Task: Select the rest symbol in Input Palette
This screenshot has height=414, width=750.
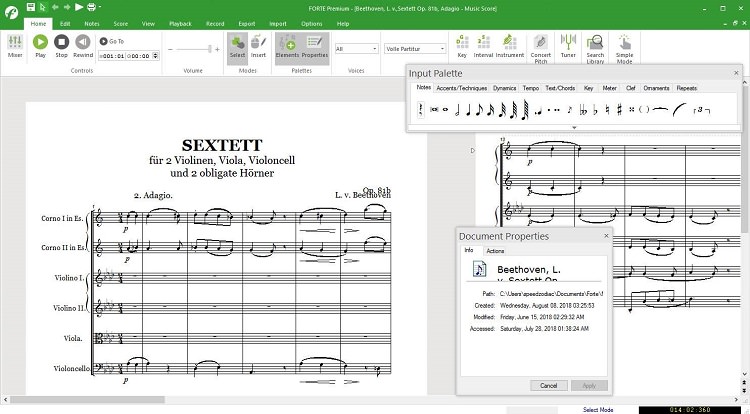Action: (420, 109)
